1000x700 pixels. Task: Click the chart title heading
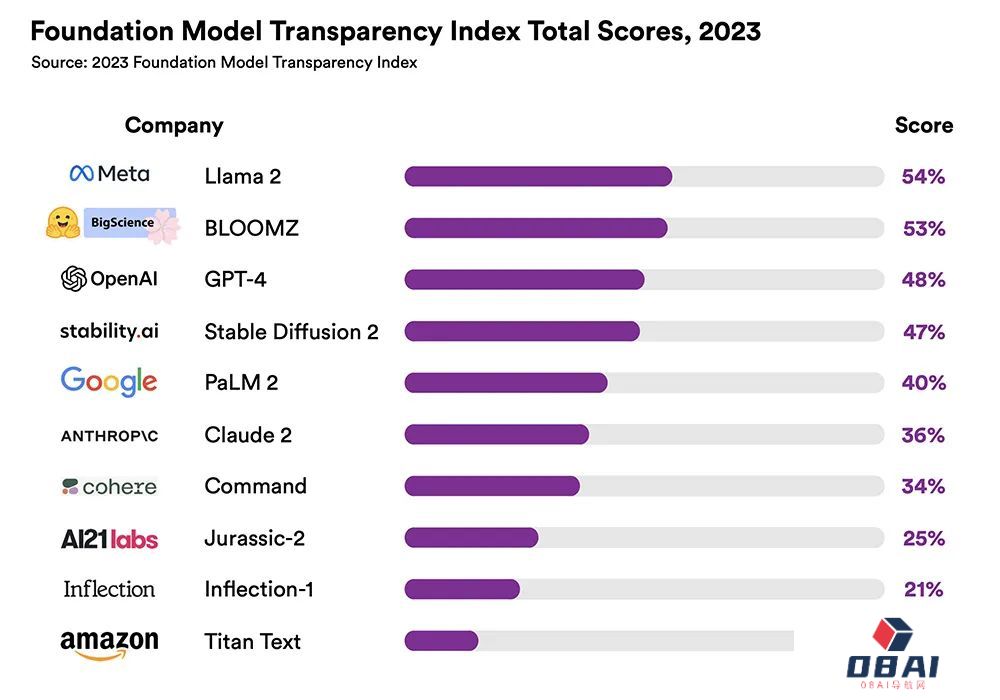coord(395,31)
